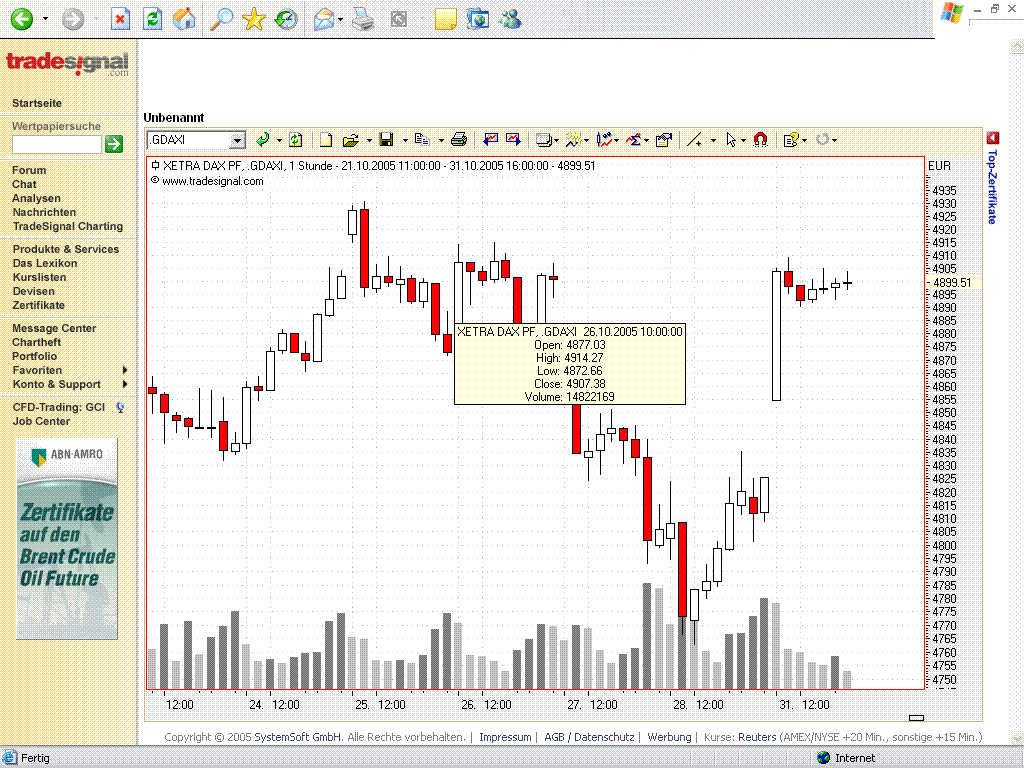1024x768 pixels.
Task: Click the ABN-AMRO Zertifikate banner ad
Action: [67, 538]
